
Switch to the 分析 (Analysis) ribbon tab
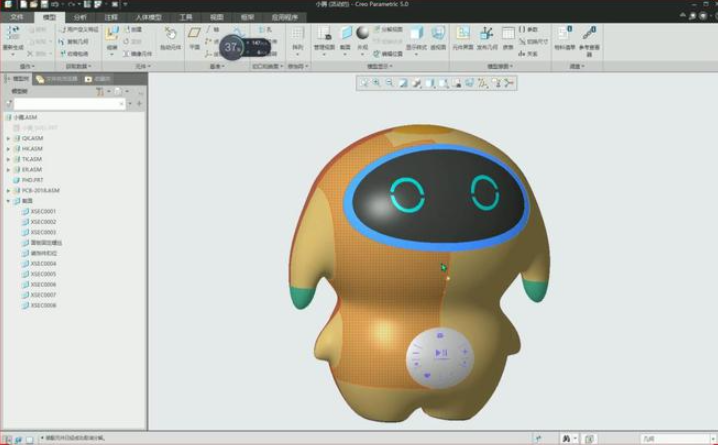click(x=80, y=17)
